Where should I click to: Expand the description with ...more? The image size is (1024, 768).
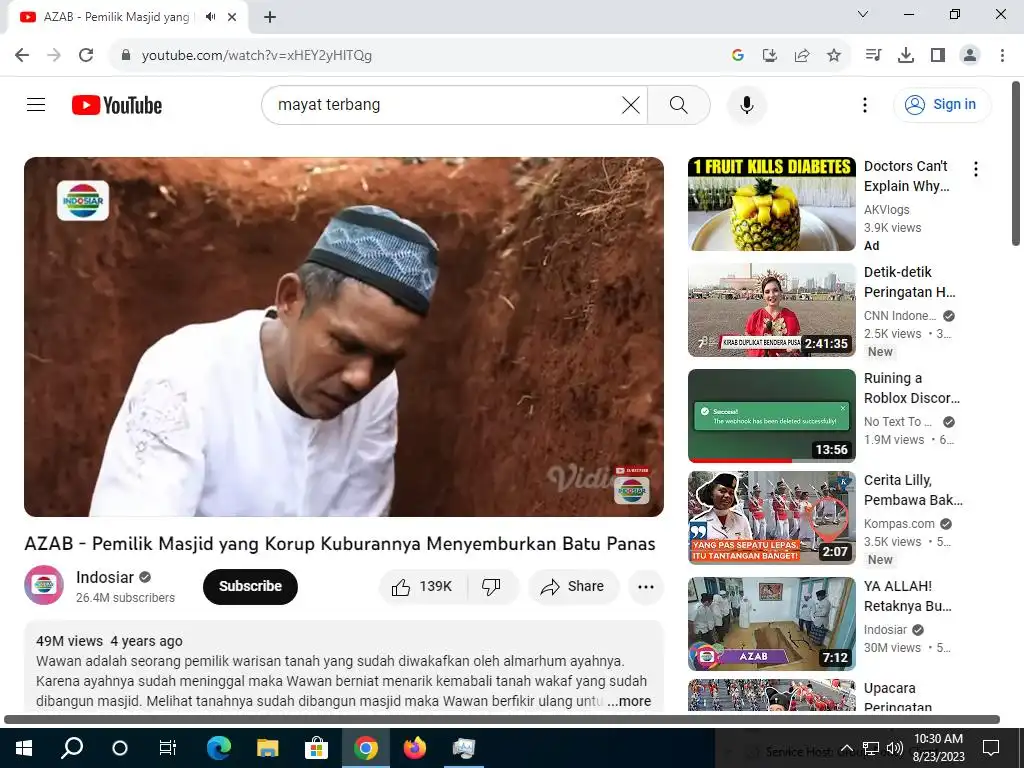click(629, 701)
